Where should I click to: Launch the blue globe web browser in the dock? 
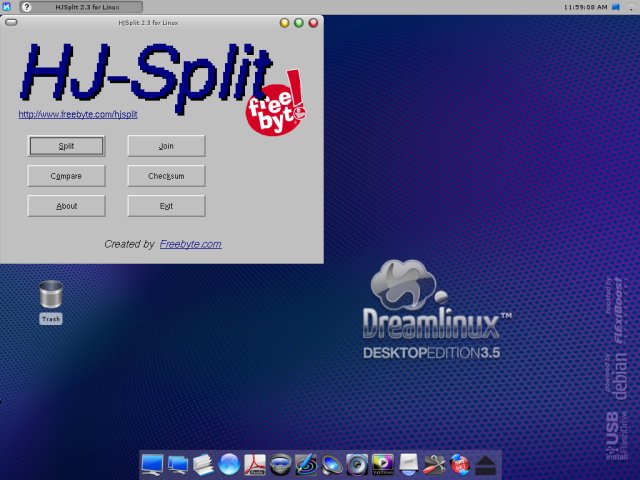(x=229, y=464)
